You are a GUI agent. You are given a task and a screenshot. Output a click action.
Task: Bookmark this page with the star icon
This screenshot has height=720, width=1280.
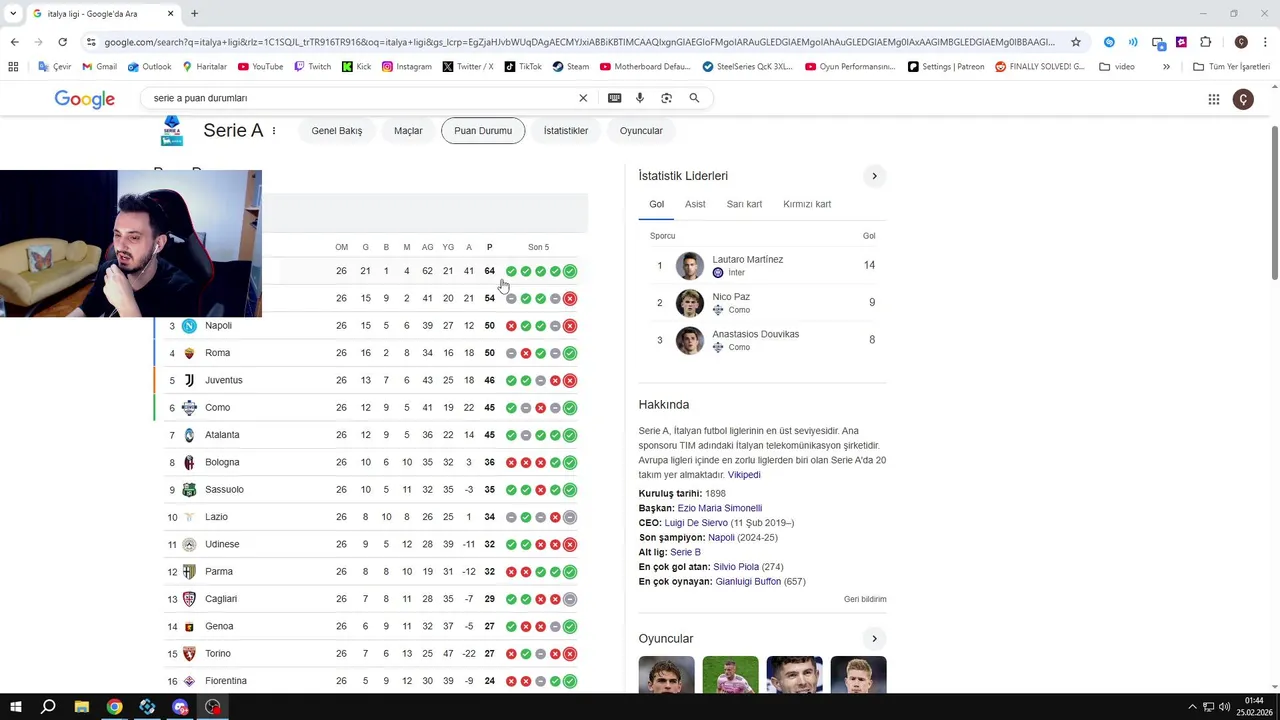pos(1076,42)
